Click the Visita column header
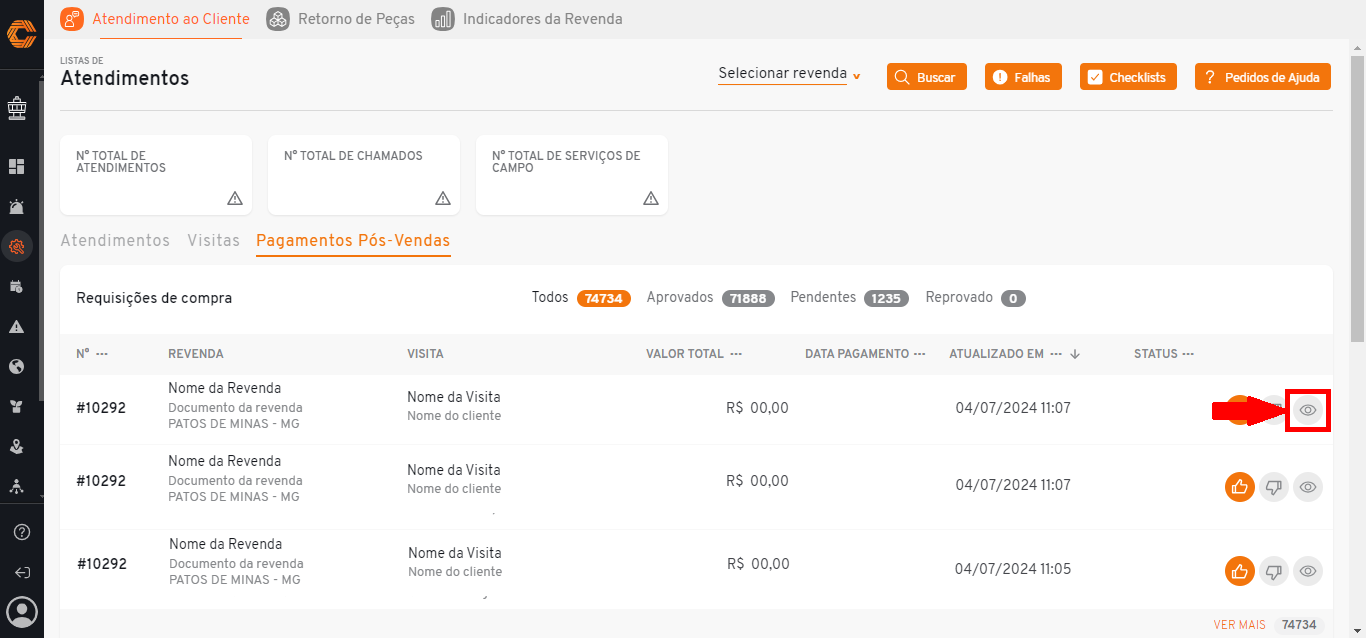The image size is (1366, 638). tap(425, 354)
